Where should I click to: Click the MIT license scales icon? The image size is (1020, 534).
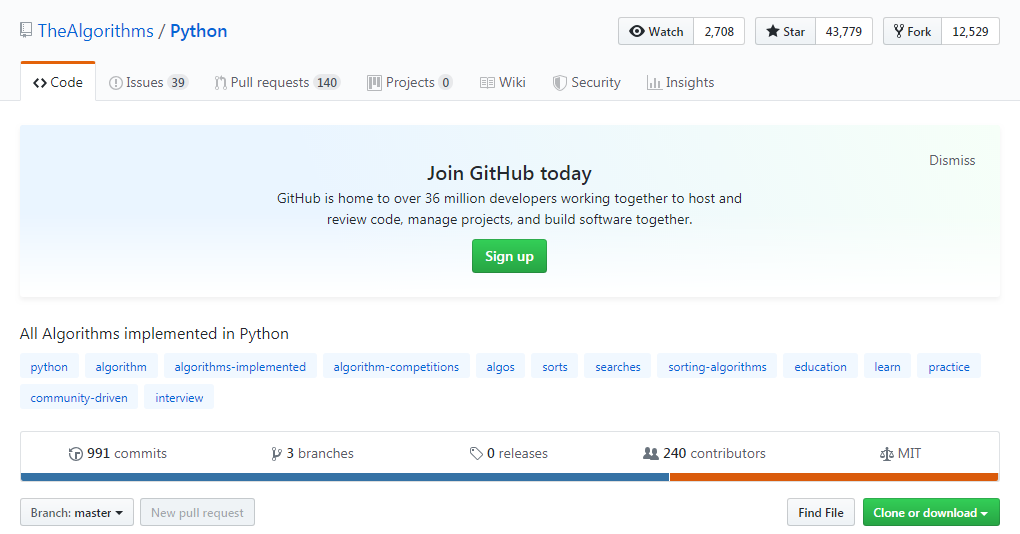(x=887, y=454)
